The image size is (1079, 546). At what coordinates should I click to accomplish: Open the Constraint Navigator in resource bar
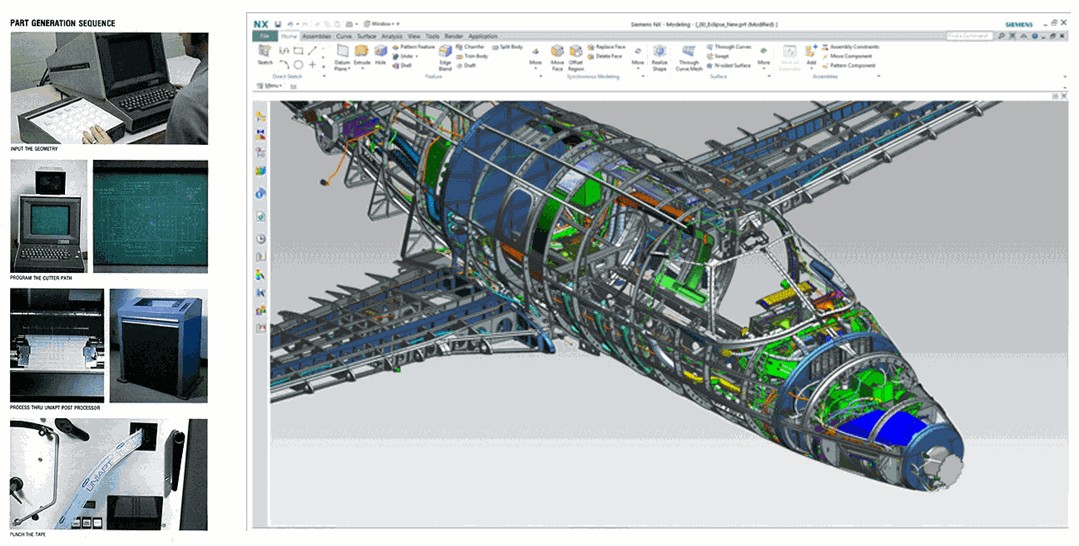pos(261,134)
